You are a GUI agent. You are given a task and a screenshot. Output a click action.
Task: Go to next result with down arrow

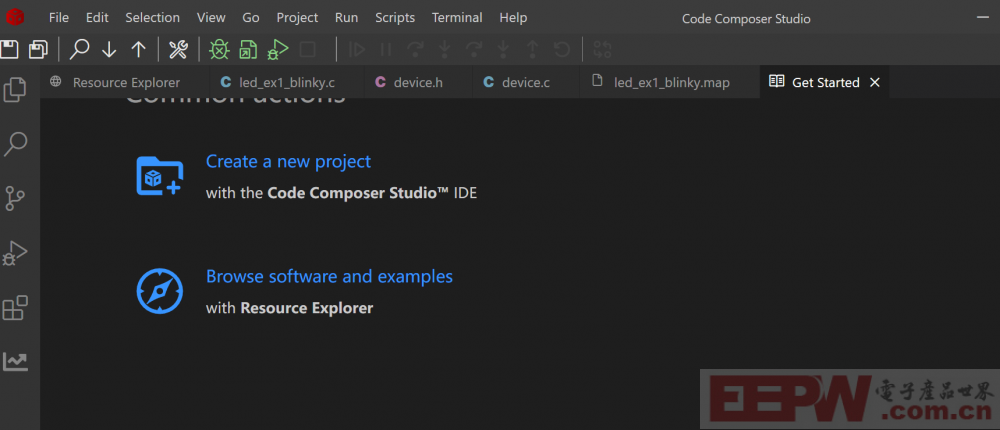coord(109,49)
